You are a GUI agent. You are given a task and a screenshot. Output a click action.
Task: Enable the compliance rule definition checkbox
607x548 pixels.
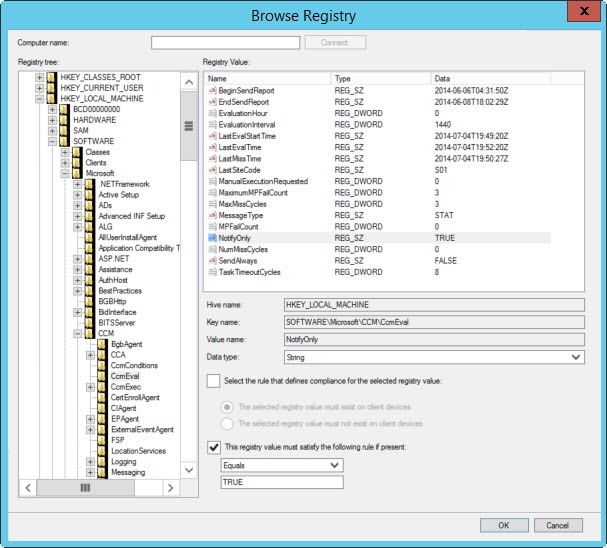213,381
